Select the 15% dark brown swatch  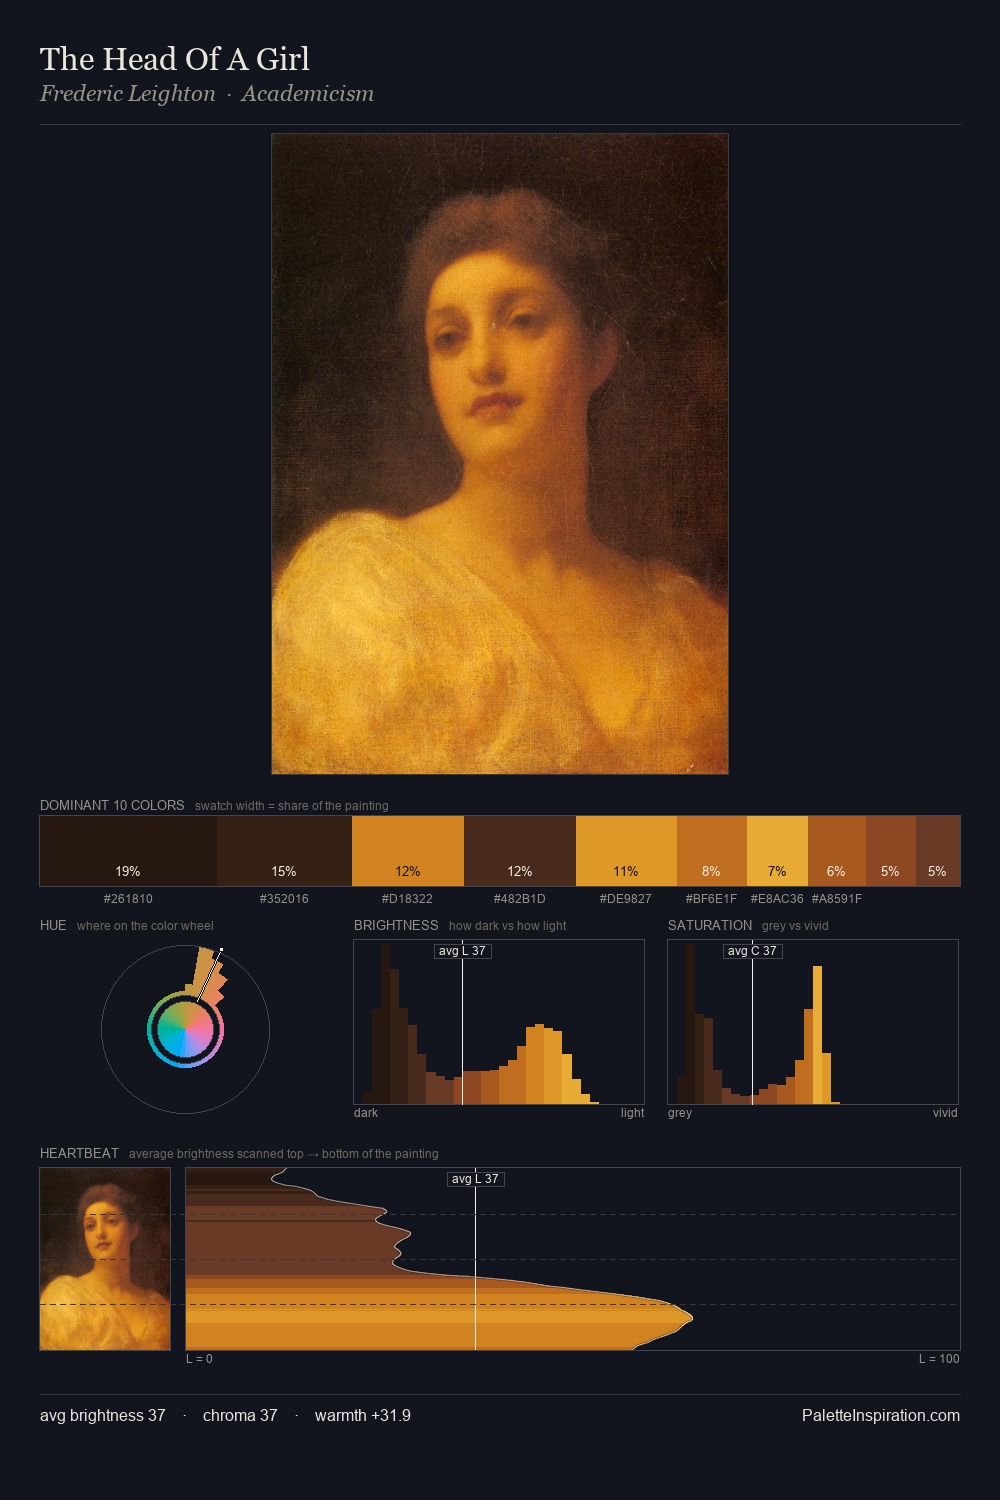tap(284, 851)
